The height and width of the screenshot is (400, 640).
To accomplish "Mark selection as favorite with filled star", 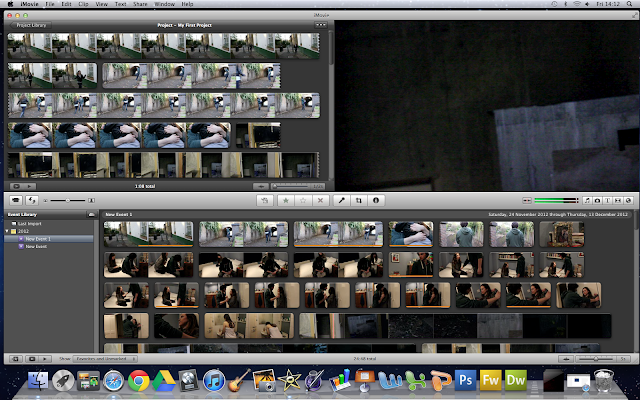I will (286, 200).
